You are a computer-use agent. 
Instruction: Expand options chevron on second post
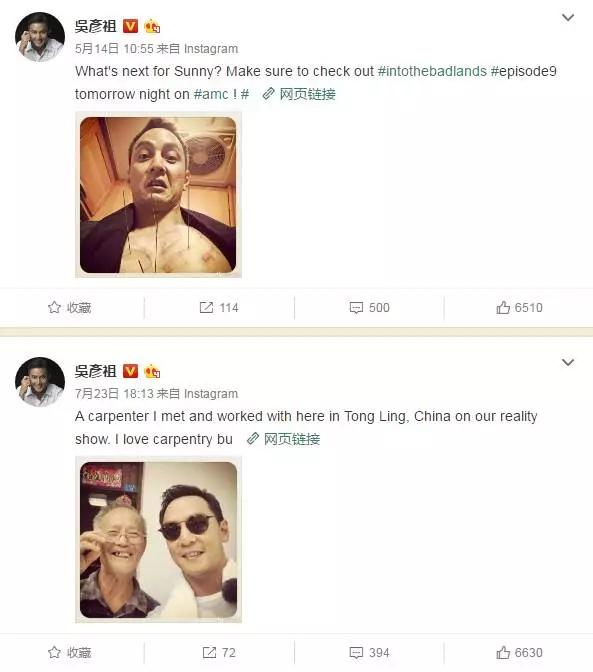click(x=568, y=363)
